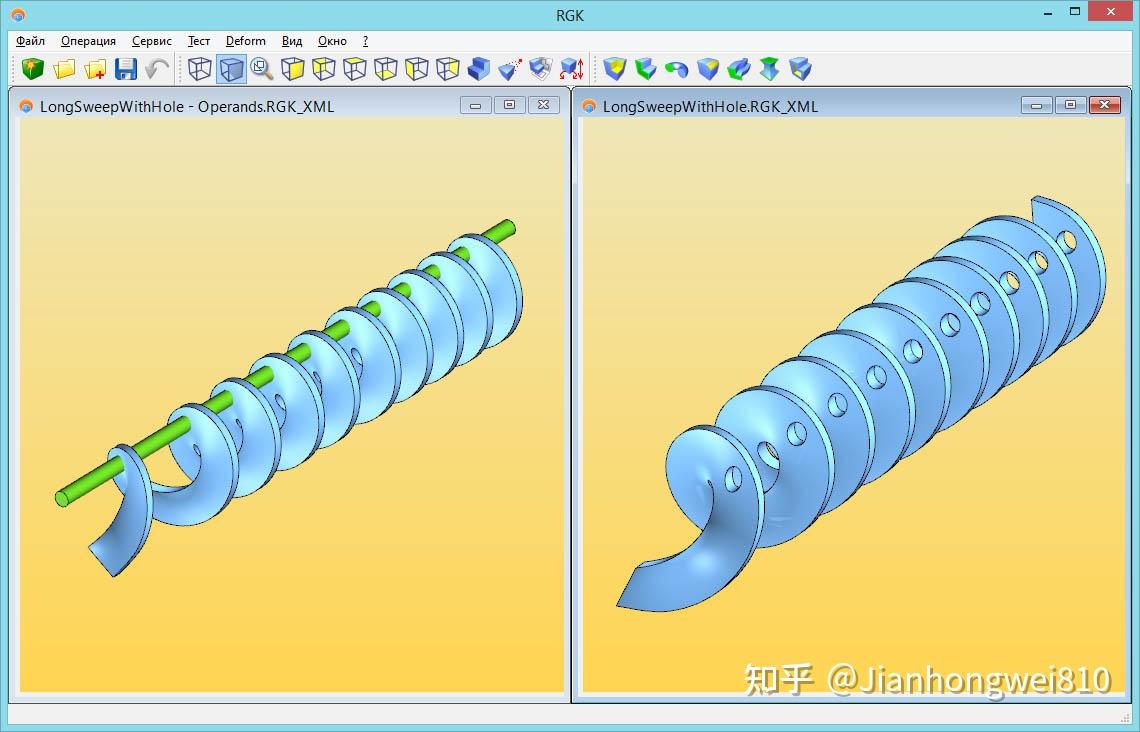Screen dimensions: 1140x732
Task: Open a file using the folder icon
Action: (63, 68)
